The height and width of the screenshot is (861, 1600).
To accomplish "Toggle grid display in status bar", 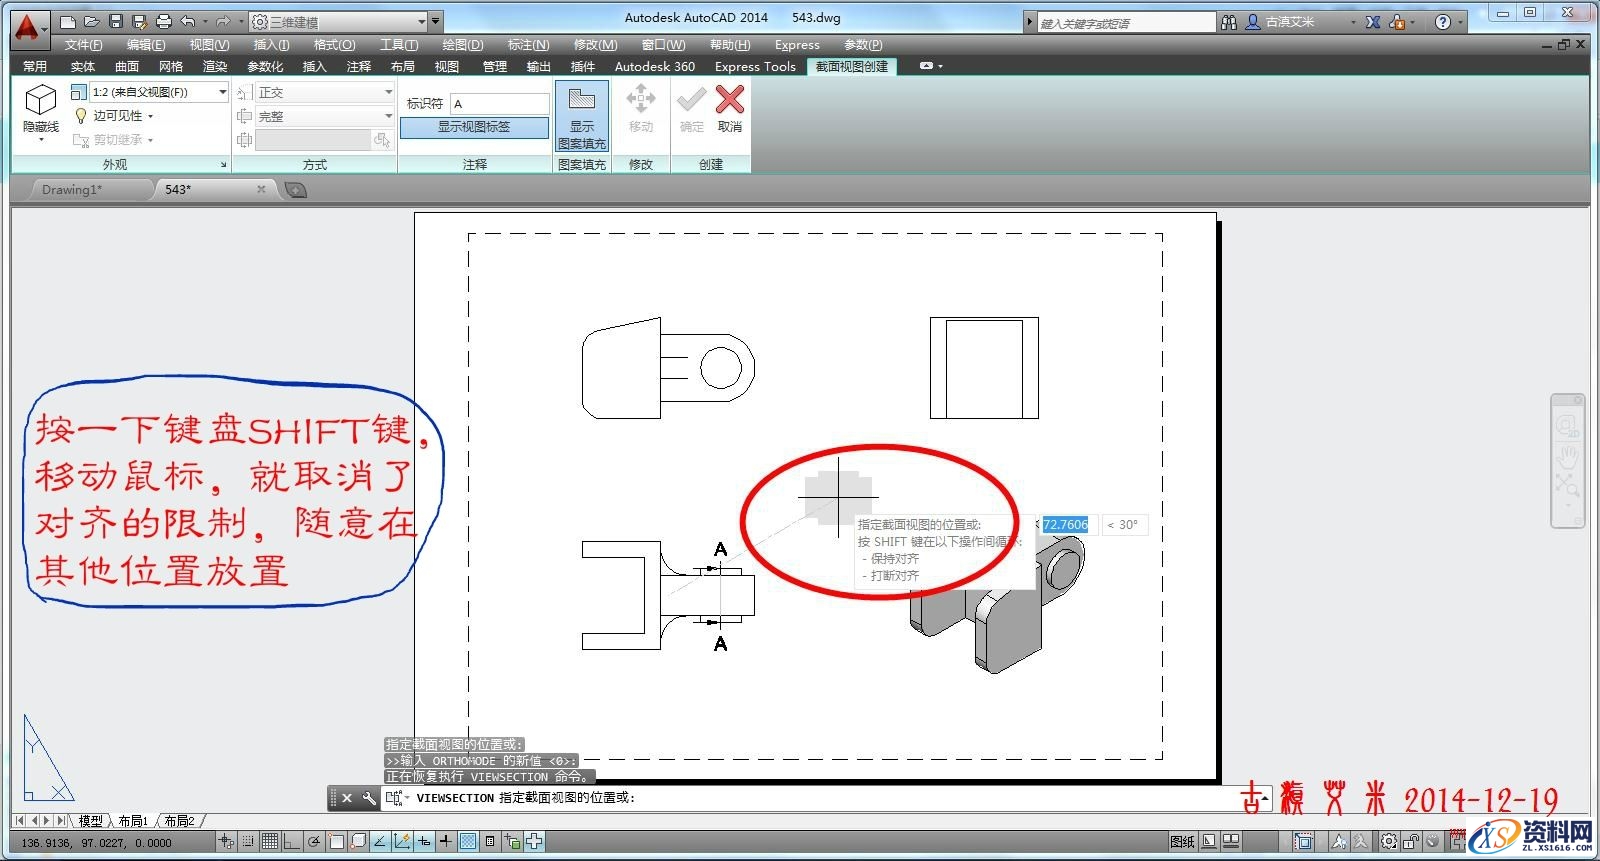I will 269,842.
